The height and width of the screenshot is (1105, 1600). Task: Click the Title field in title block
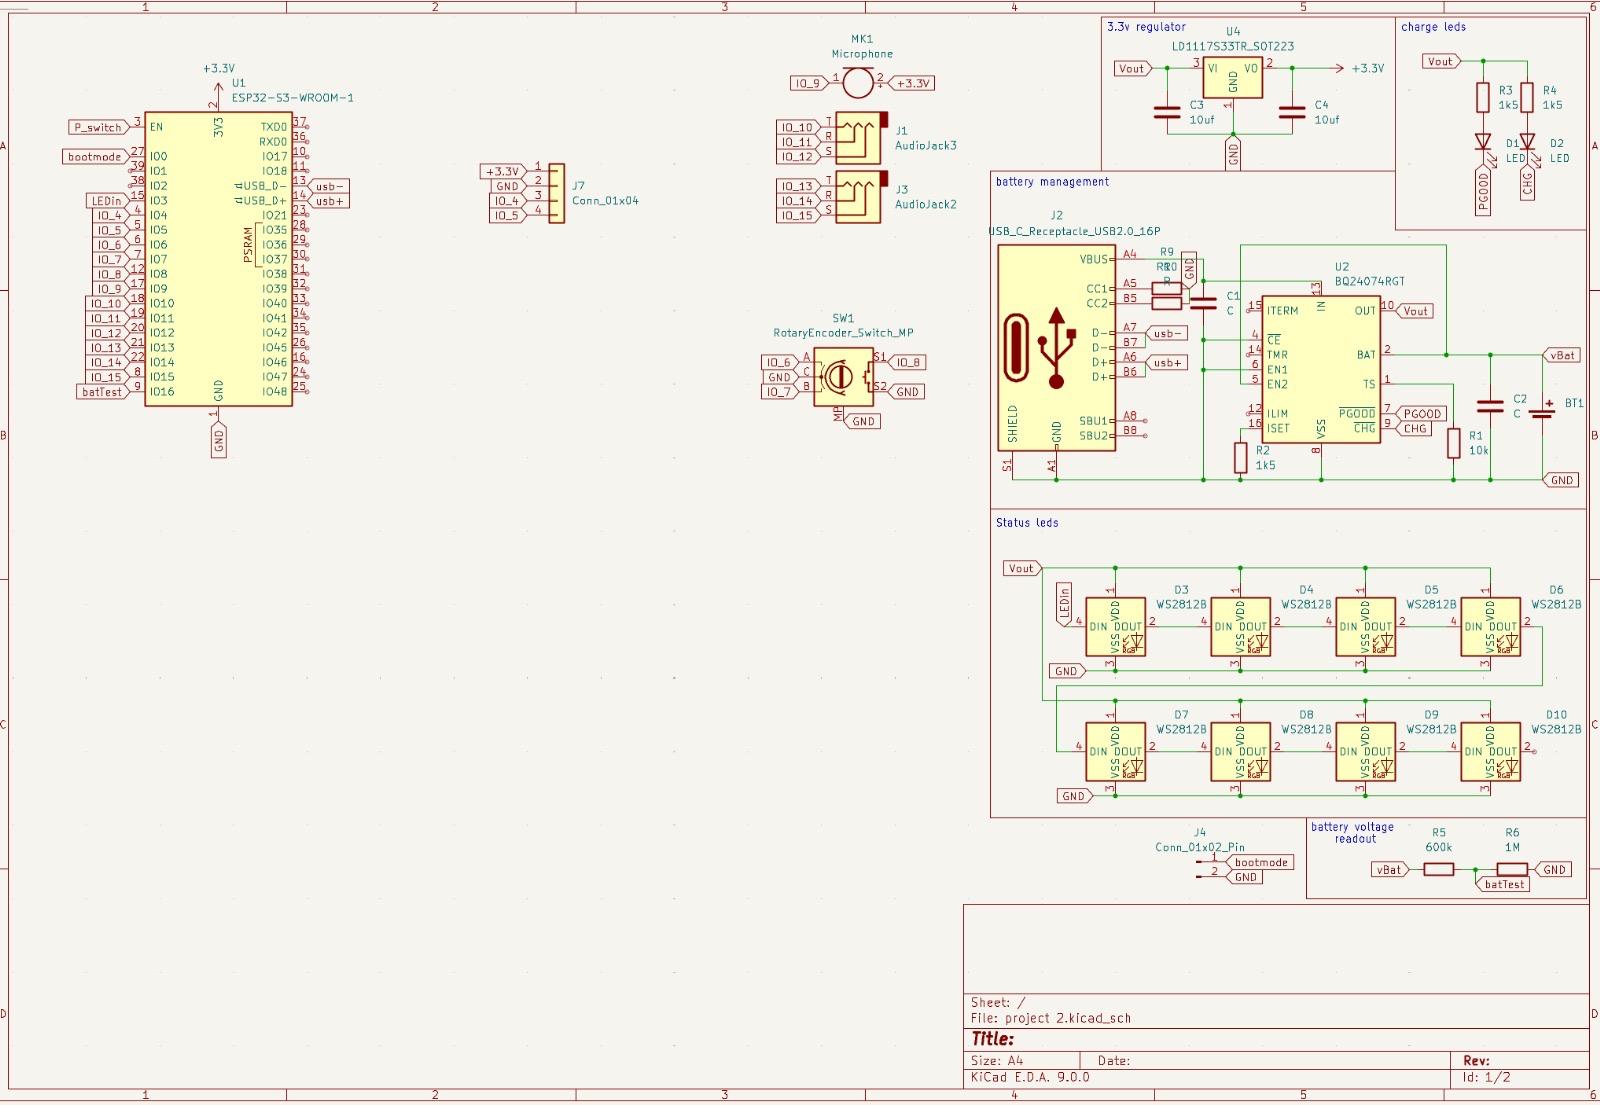click(993, 1039)
